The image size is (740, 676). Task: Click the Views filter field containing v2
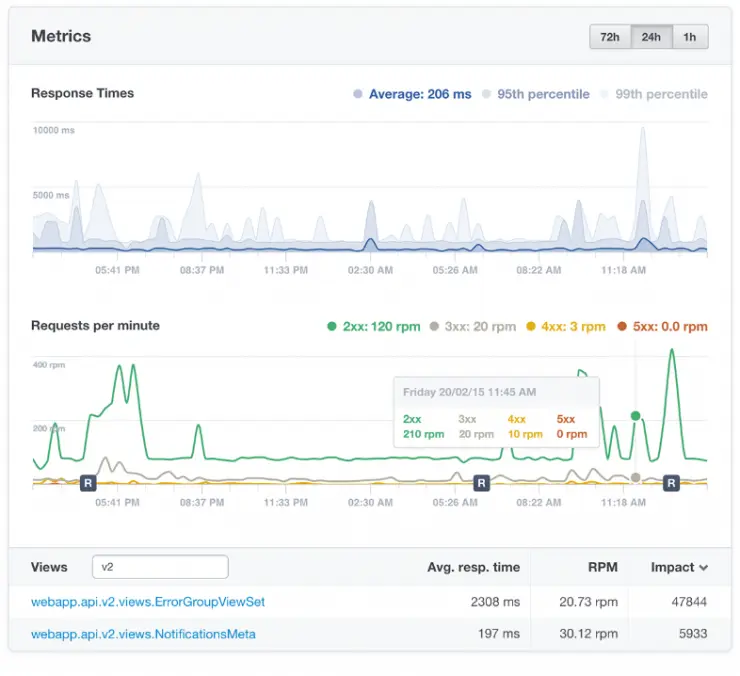(x=160, y=567)
